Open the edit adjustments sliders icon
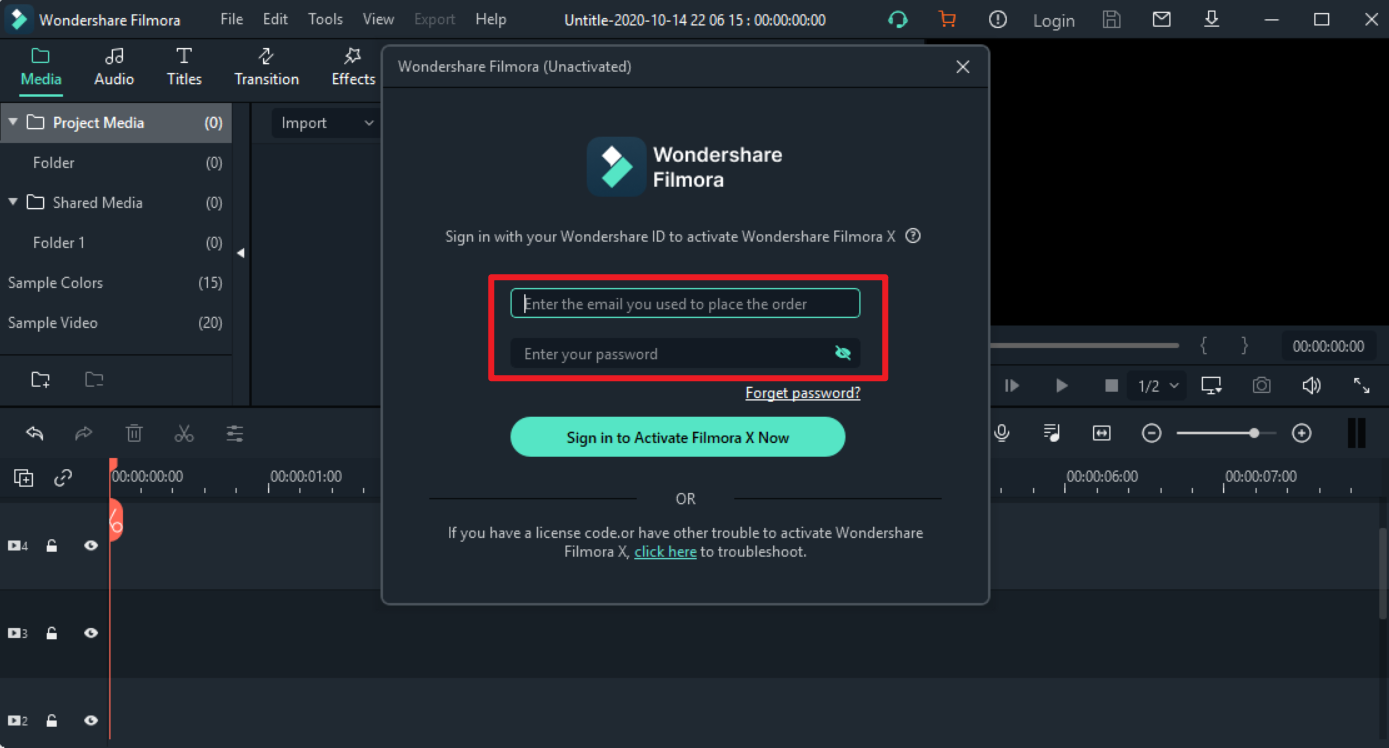This screenshot has height=748, width=1389. pos(234,433)
